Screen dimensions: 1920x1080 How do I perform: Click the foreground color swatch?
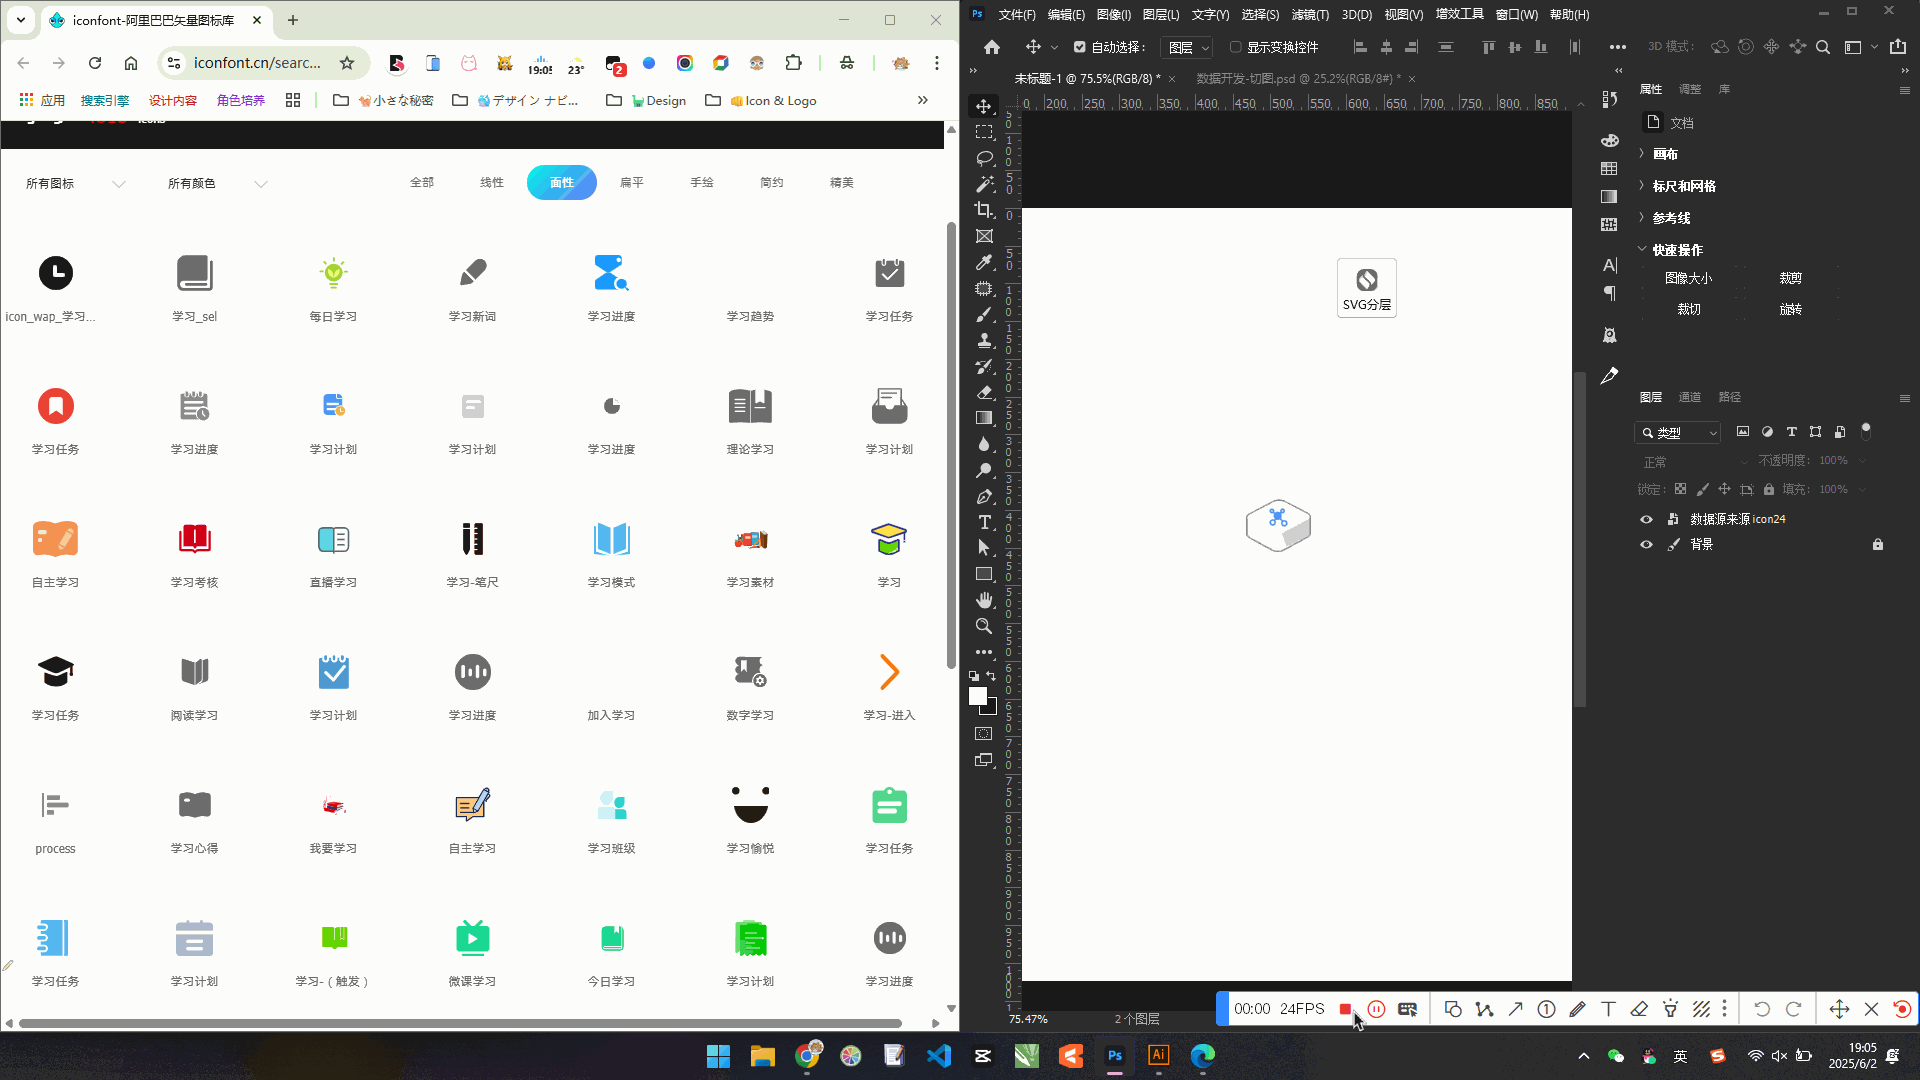(x=977, y=696)
